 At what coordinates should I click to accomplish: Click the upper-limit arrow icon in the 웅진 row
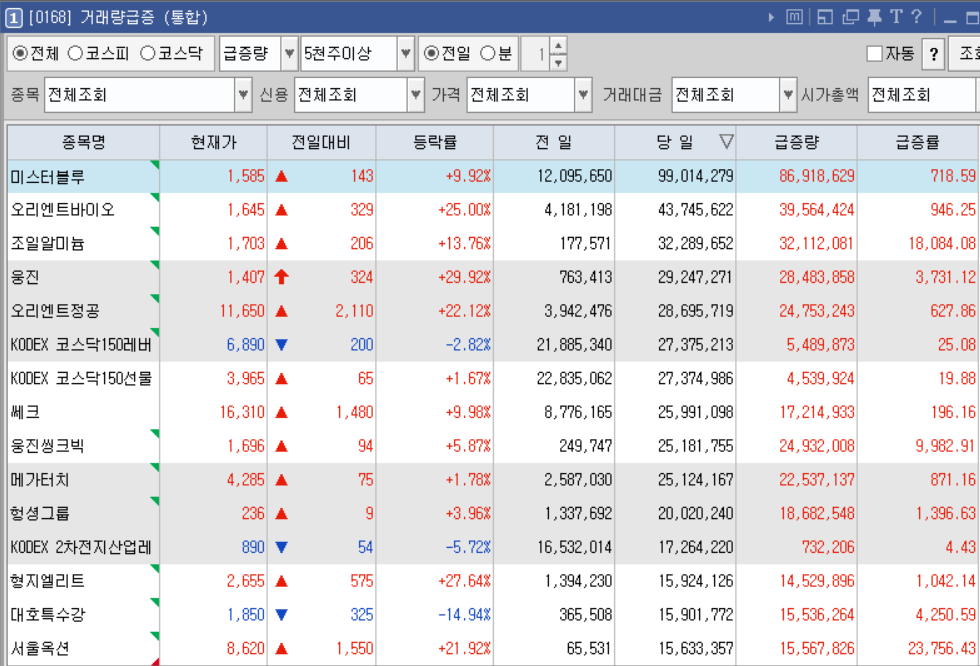click(281, 277)
